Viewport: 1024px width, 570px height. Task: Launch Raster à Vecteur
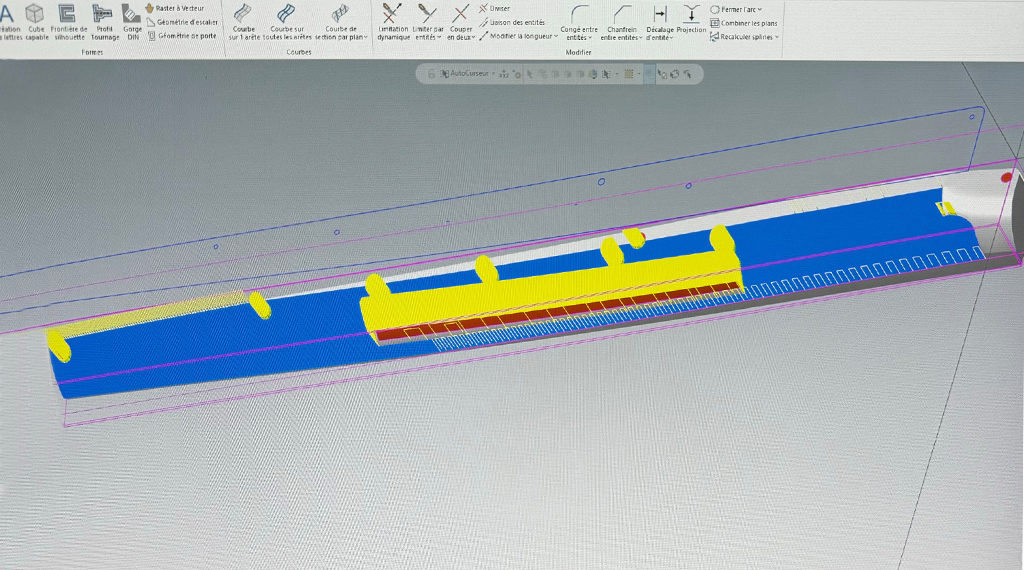tap(174, 8)
